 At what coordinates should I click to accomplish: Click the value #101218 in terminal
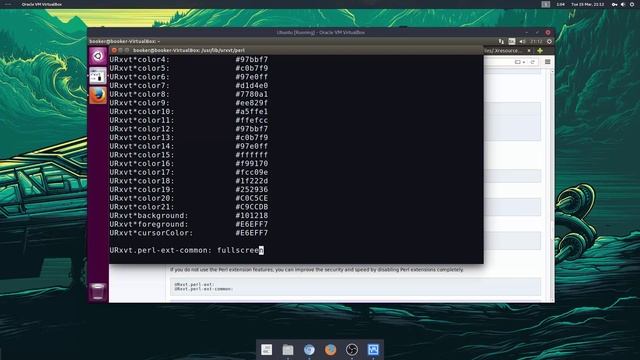point(252,216)
